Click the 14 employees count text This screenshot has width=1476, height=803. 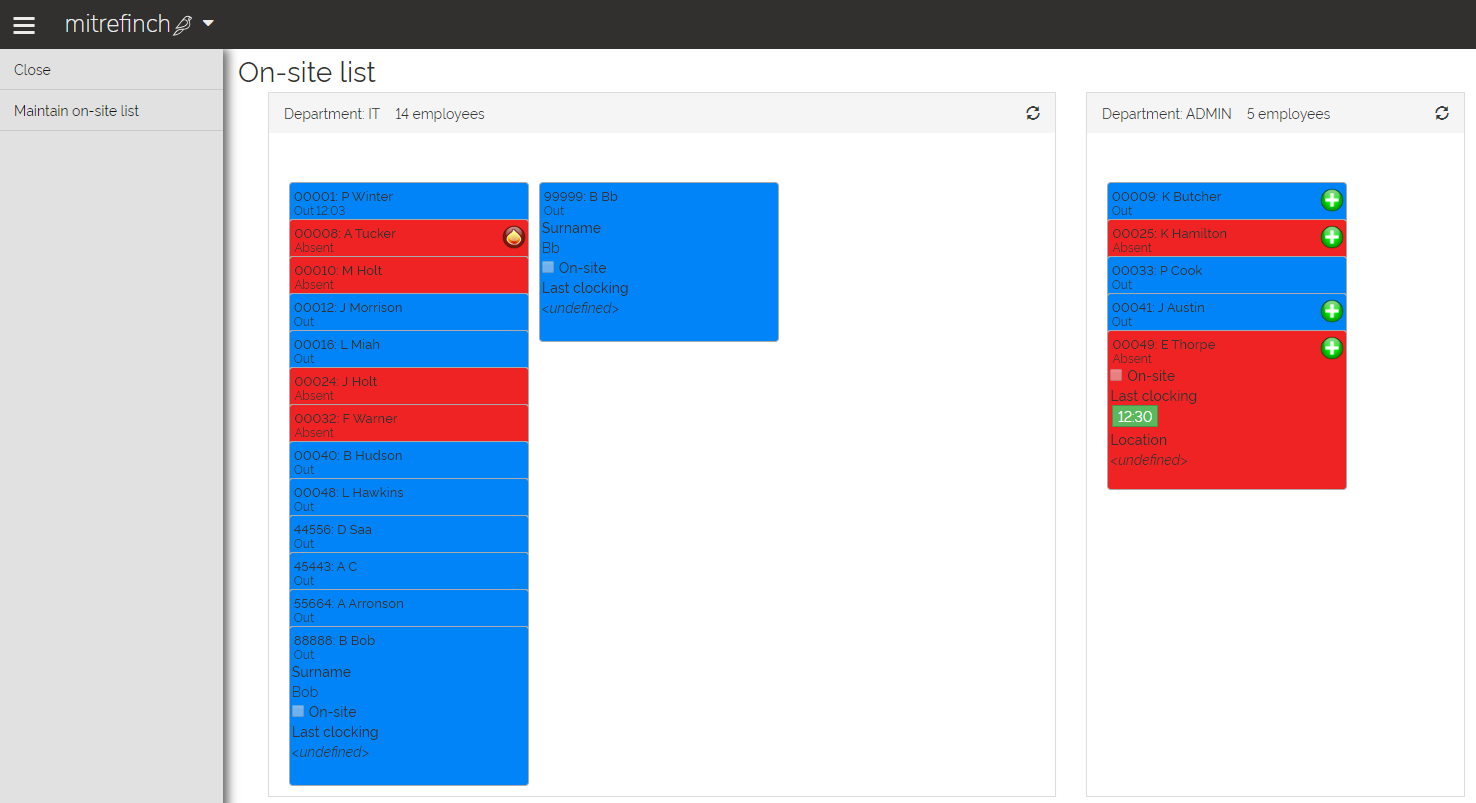coord(440,114)
